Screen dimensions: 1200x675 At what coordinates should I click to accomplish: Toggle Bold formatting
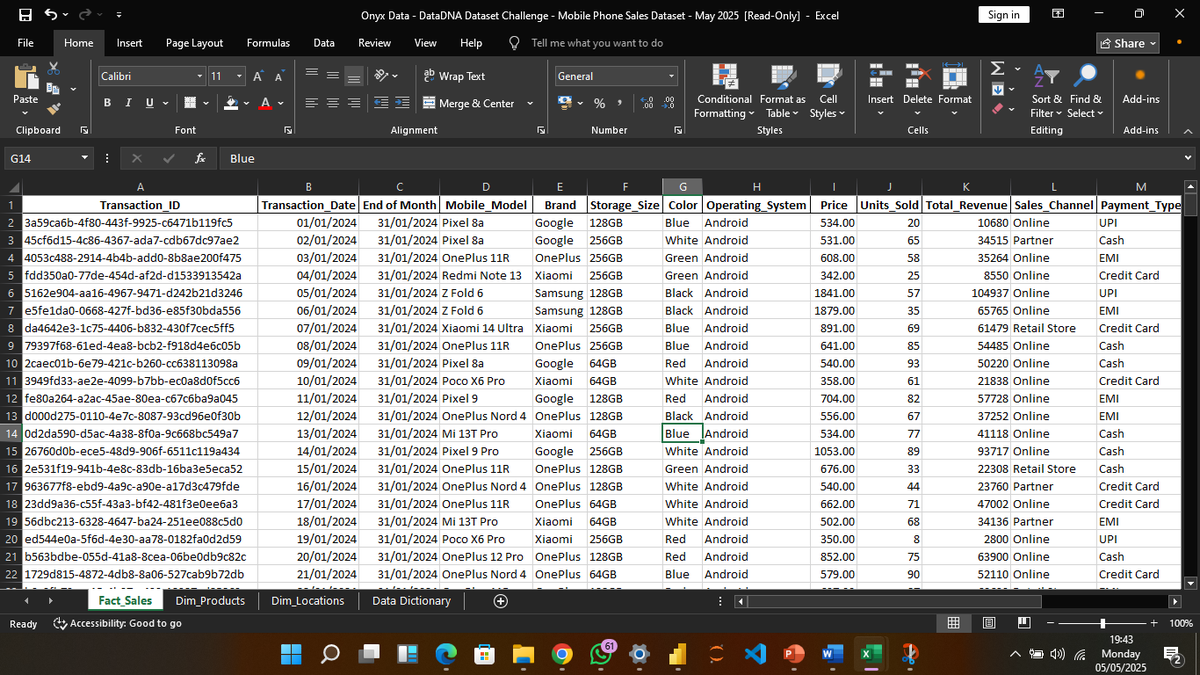[107, 103]
